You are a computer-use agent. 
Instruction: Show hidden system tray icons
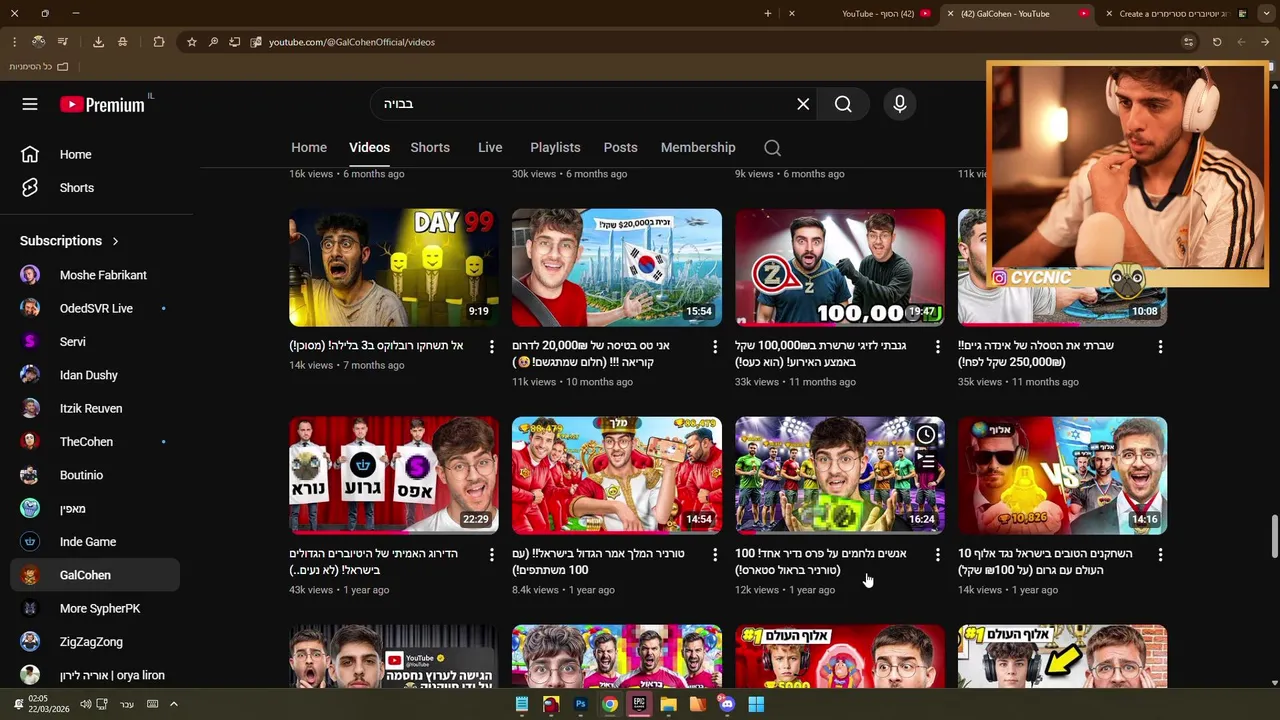(173, 704)
